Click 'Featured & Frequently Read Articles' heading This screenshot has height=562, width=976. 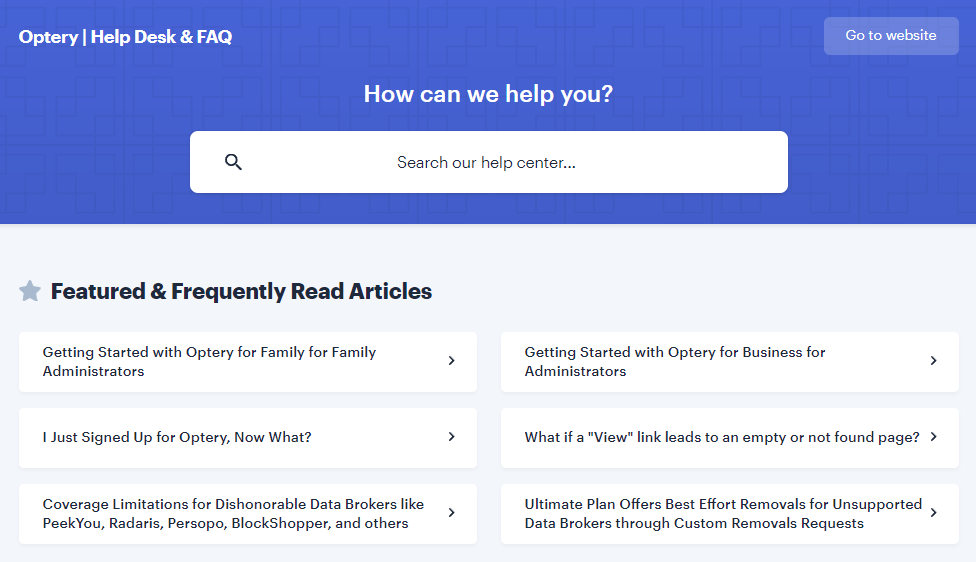coord(241,291)
